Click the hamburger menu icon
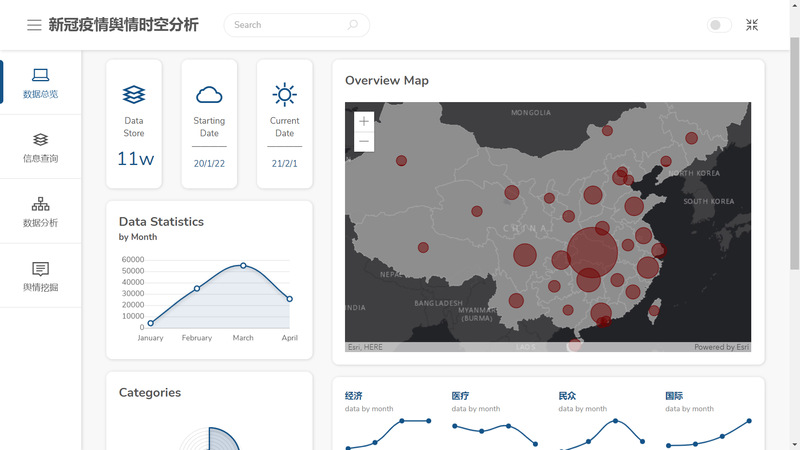Image resolution: width=800 pixels, height=450 pixels. point(34,25)
